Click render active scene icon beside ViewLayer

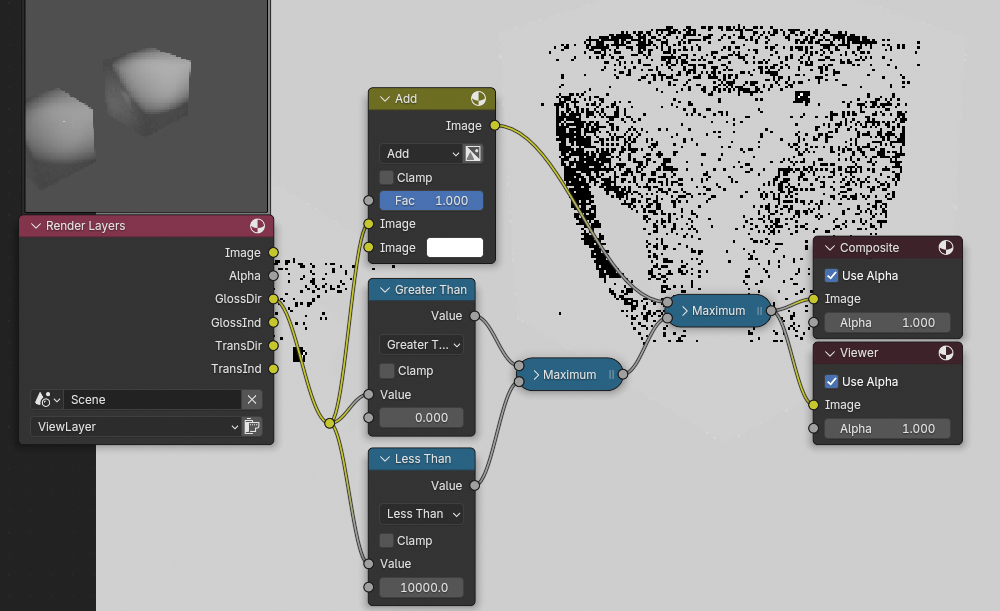(x=253, y=427)
